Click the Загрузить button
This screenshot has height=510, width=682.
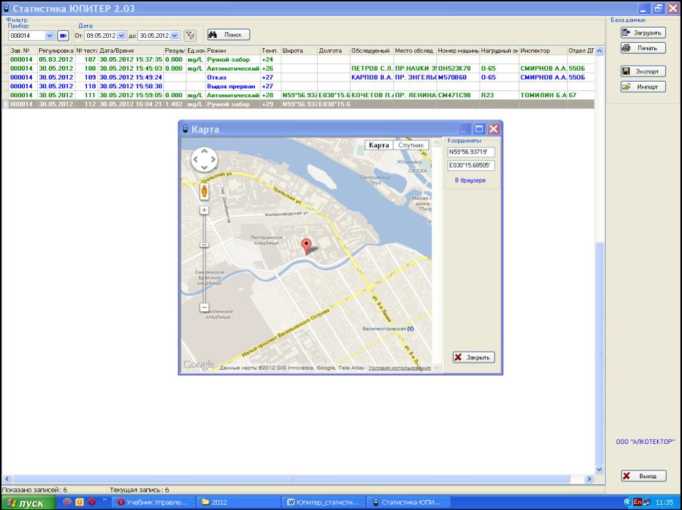[643, 33]
